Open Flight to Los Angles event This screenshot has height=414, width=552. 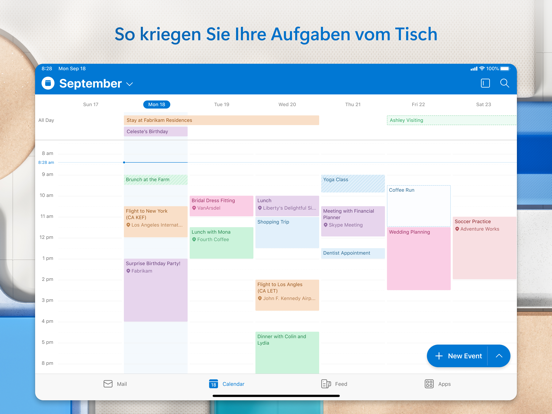(287, 295)
